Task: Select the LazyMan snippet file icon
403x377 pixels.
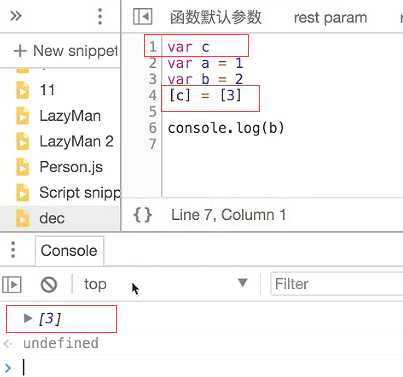Action: (22, 116)
